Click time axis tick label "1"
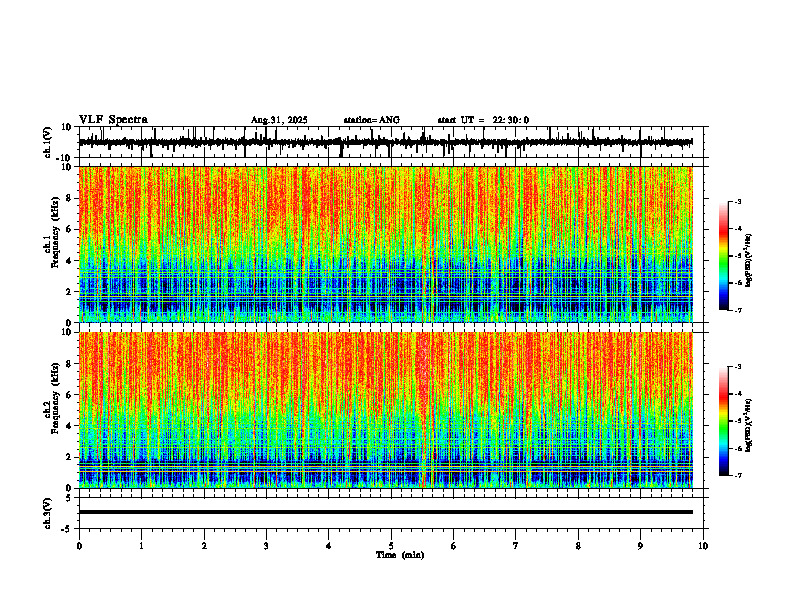 tap(141, 546)
